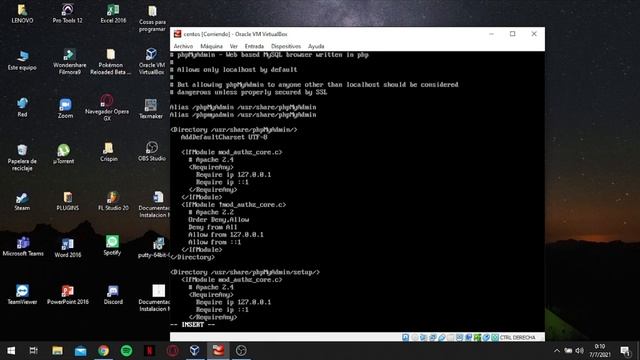Click the '-- INSERT --' mode indicator
The width and height of the screenshot is (640, 360).
192,324
